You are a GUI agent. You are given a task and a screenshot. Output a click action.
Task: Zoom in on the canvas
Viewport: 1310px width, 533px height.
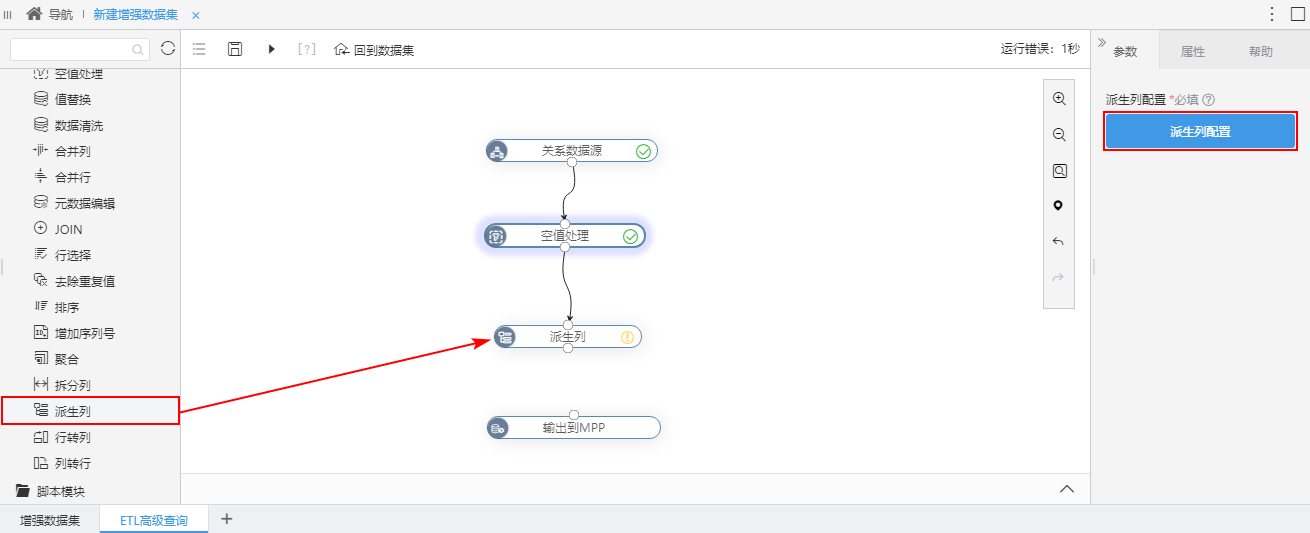click(x=1059, y=99)
